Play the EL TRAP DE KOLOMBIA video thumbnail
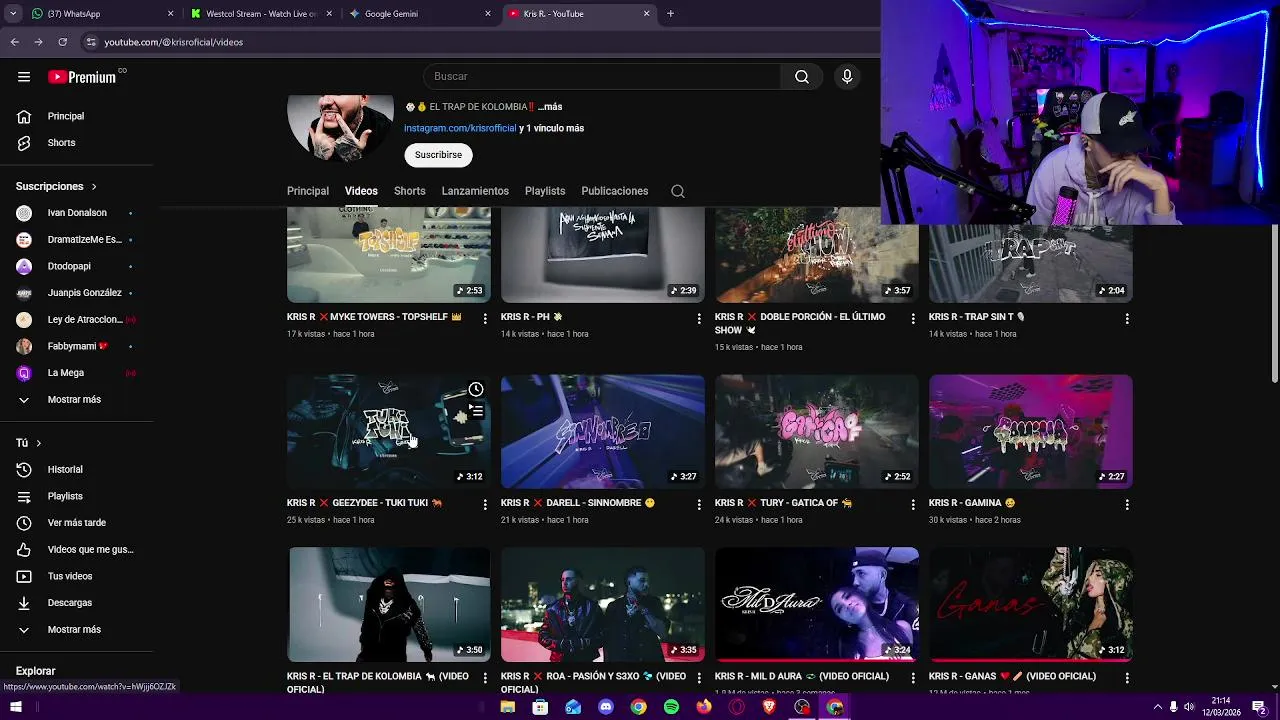1280x720 pixels. tap(389, 604)
